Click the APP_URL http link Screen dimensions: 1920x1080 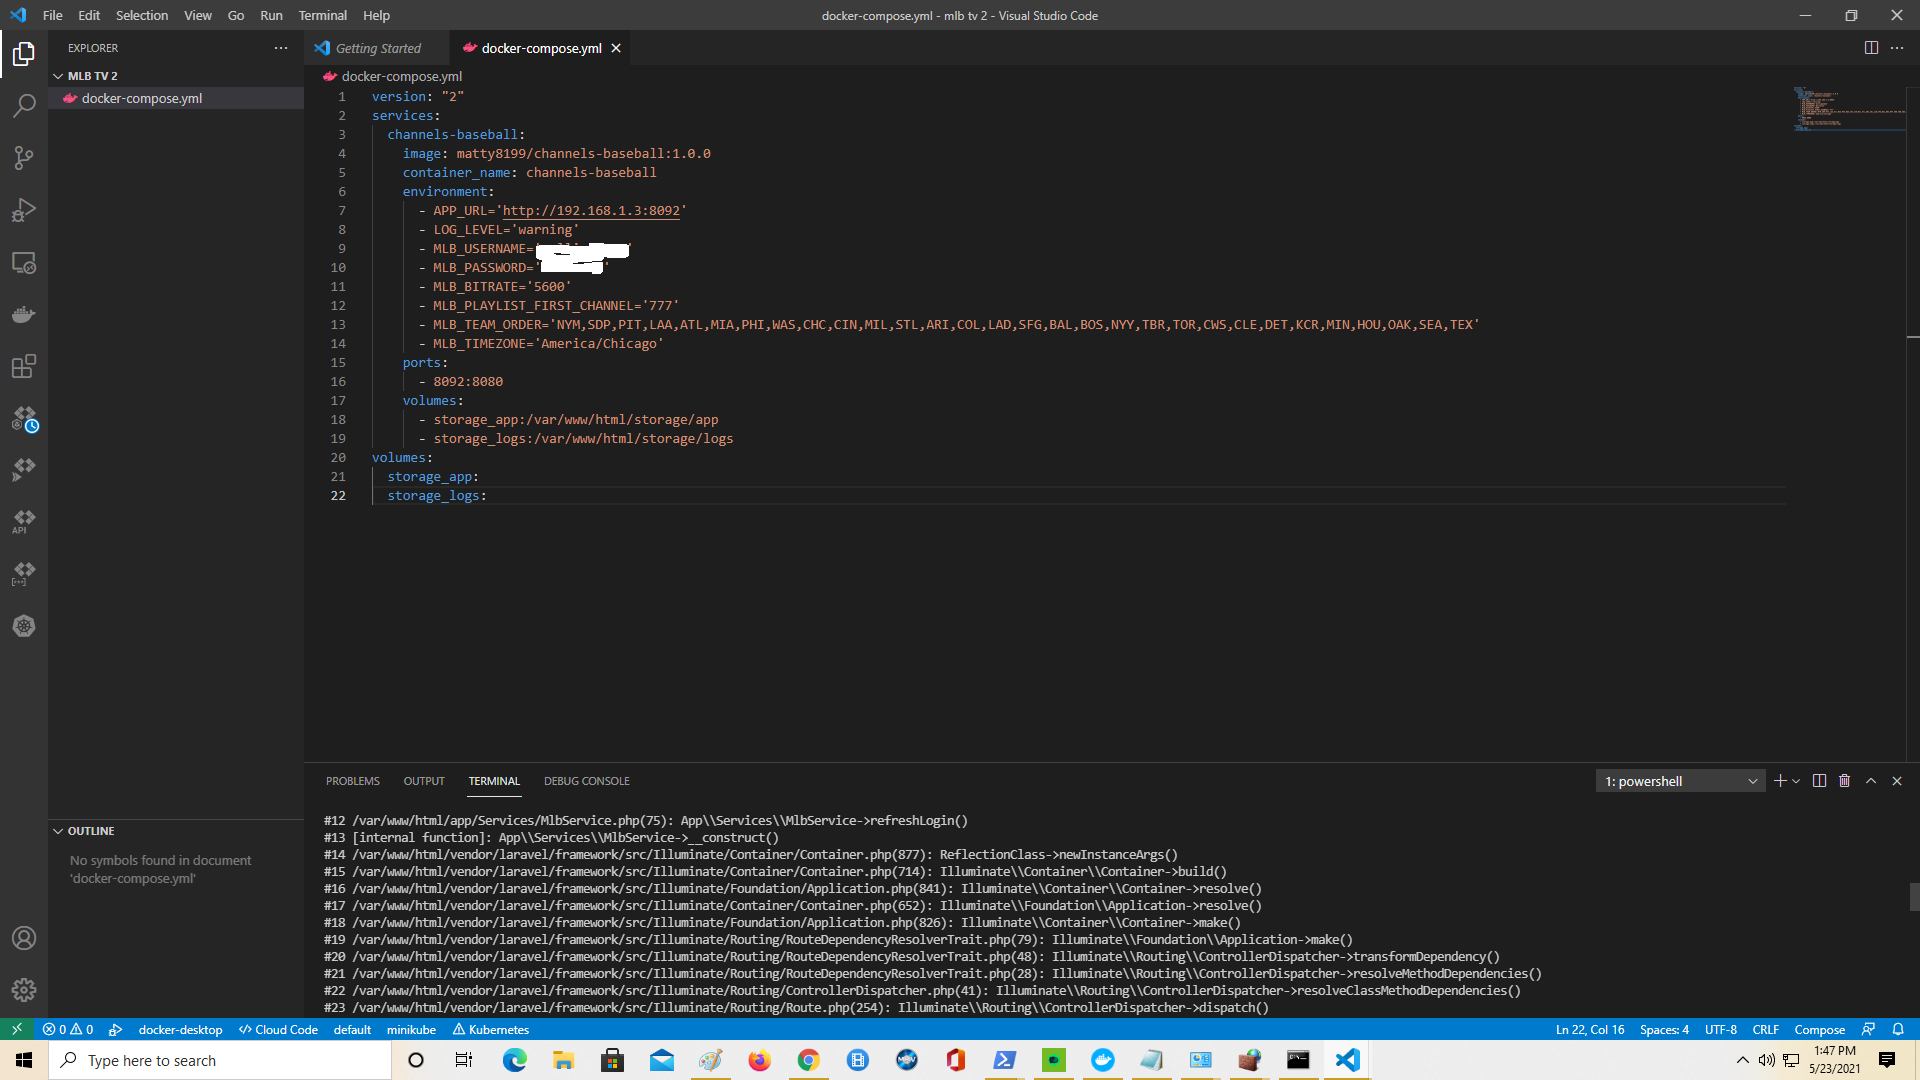590,211
